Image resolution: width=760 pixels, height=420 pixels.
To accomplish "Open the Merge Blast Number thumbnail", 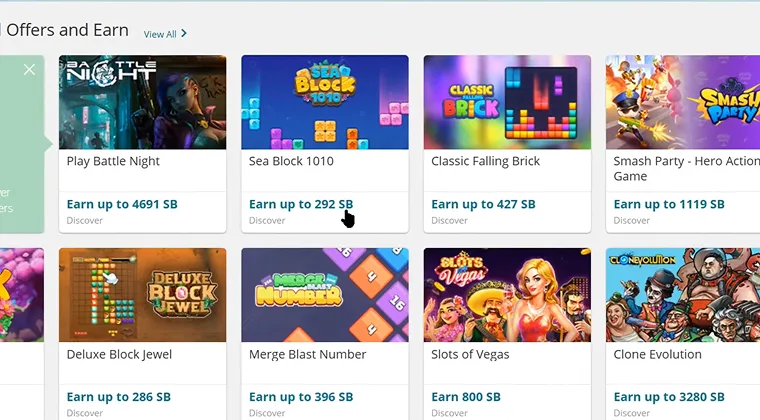I will point(325,295).
